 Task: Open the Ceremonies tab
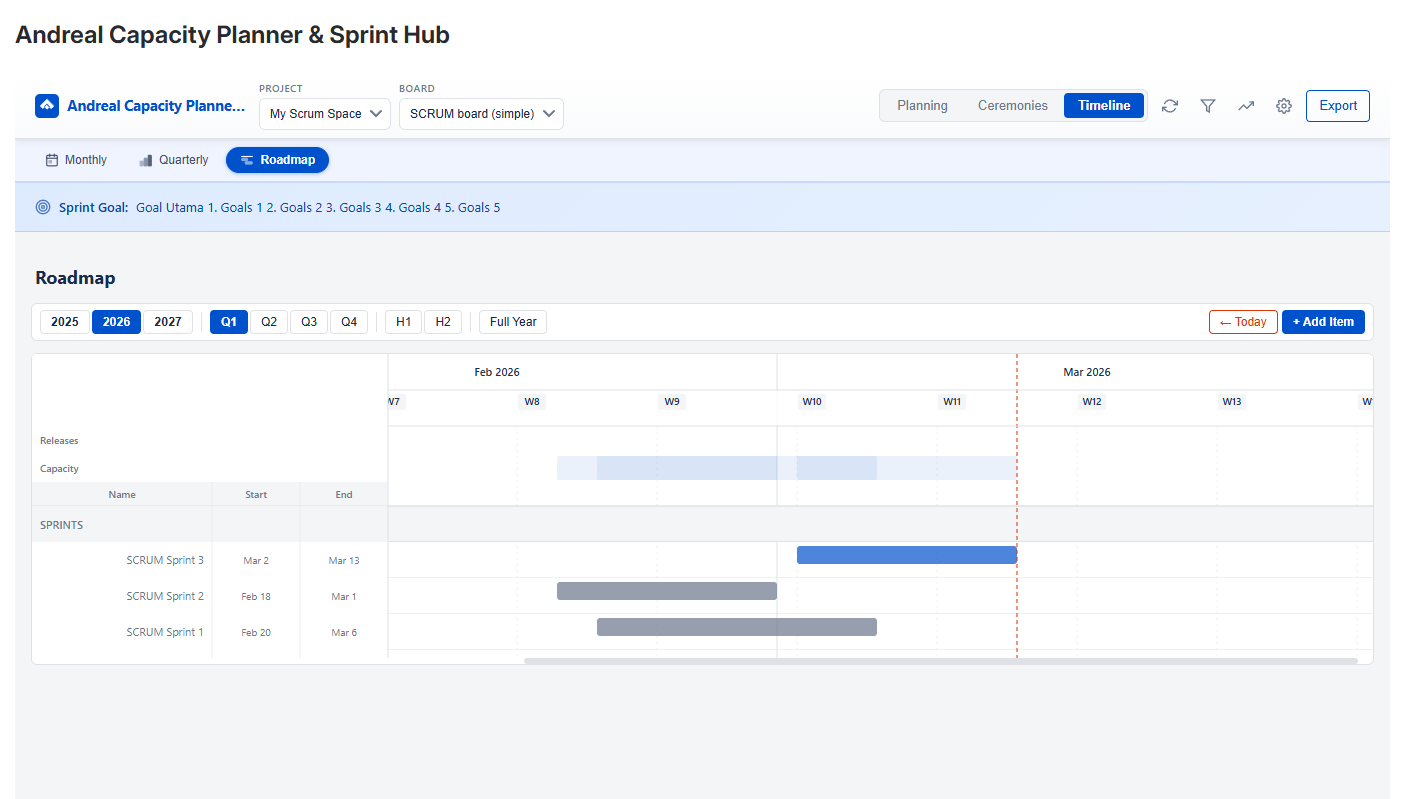click(1013, 105)
